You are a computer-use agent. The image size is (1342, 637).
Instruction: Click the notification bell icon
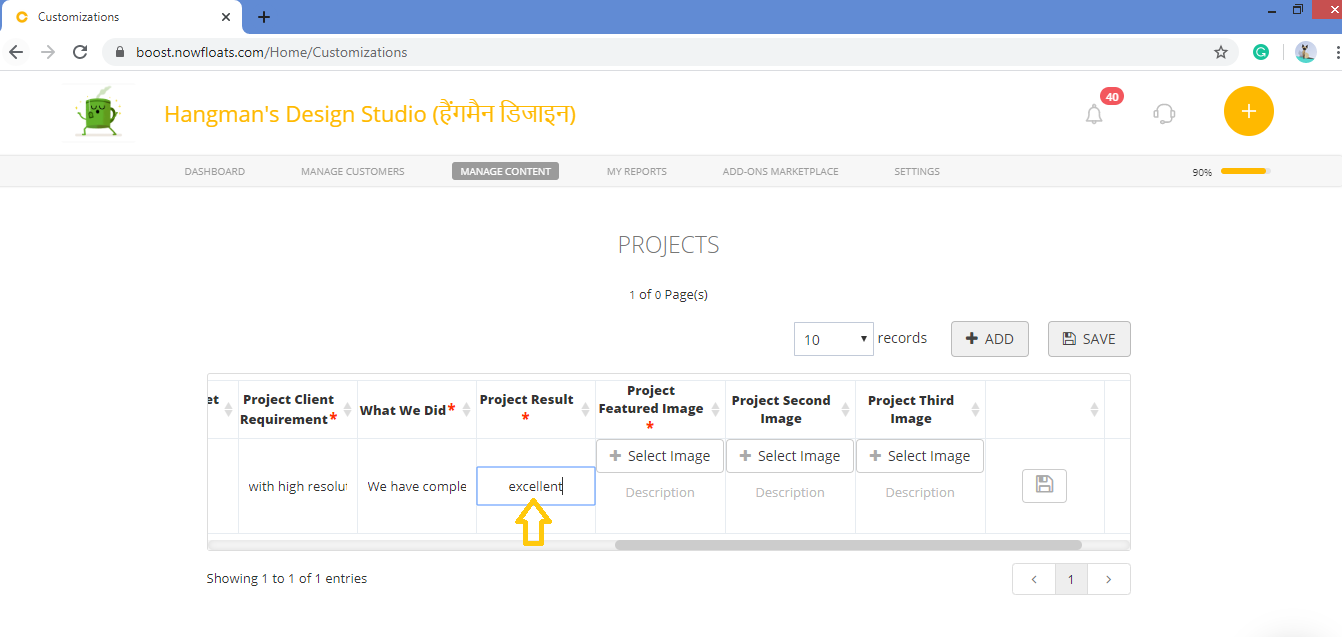point(1093,113)
